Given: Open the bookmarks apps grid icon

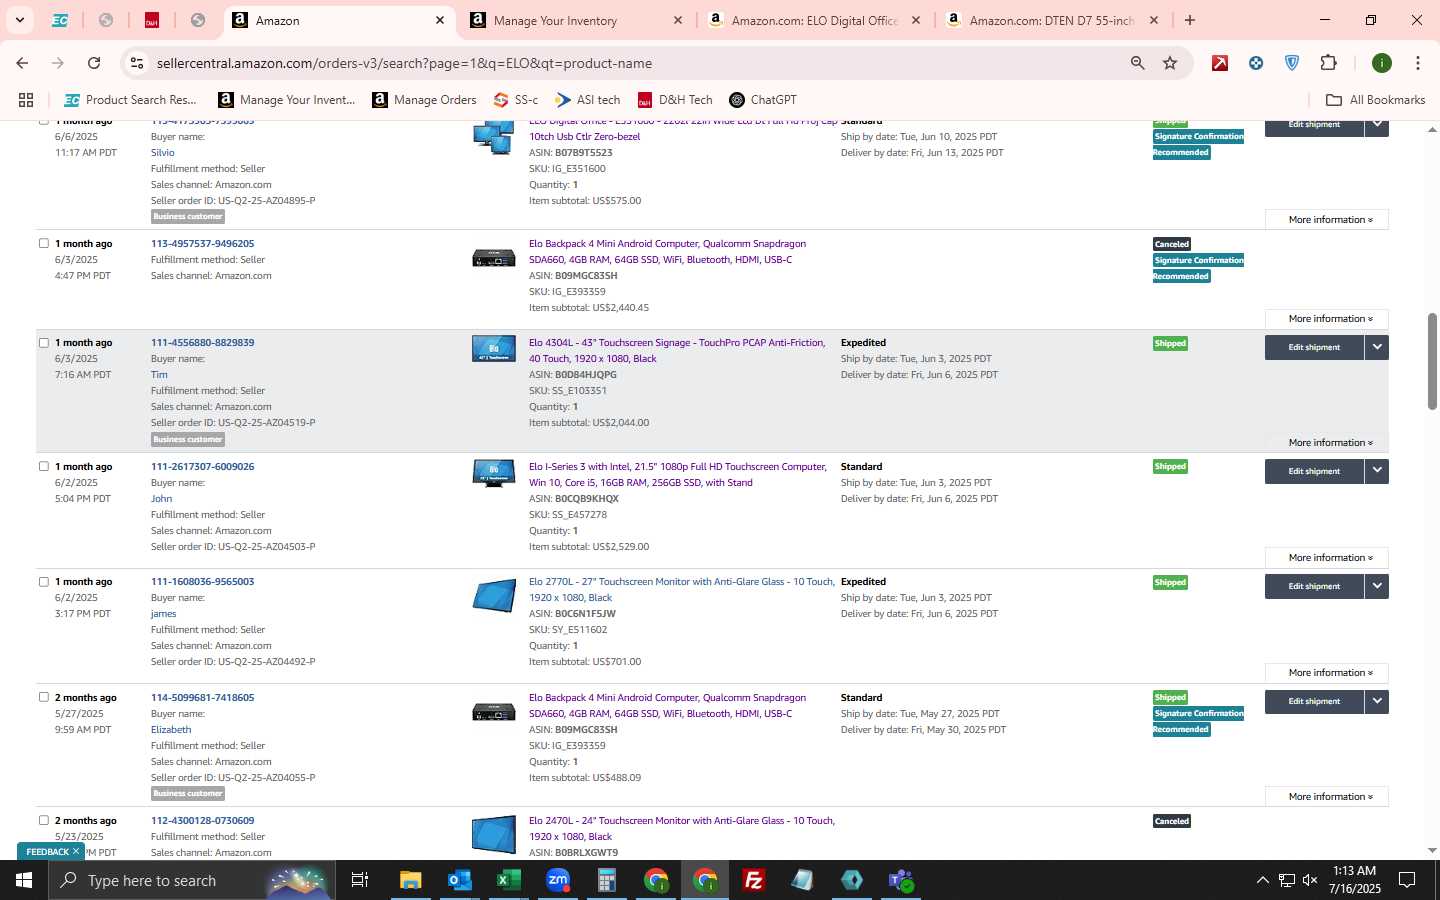Looking at the screenshot, I should coord(26,100).
